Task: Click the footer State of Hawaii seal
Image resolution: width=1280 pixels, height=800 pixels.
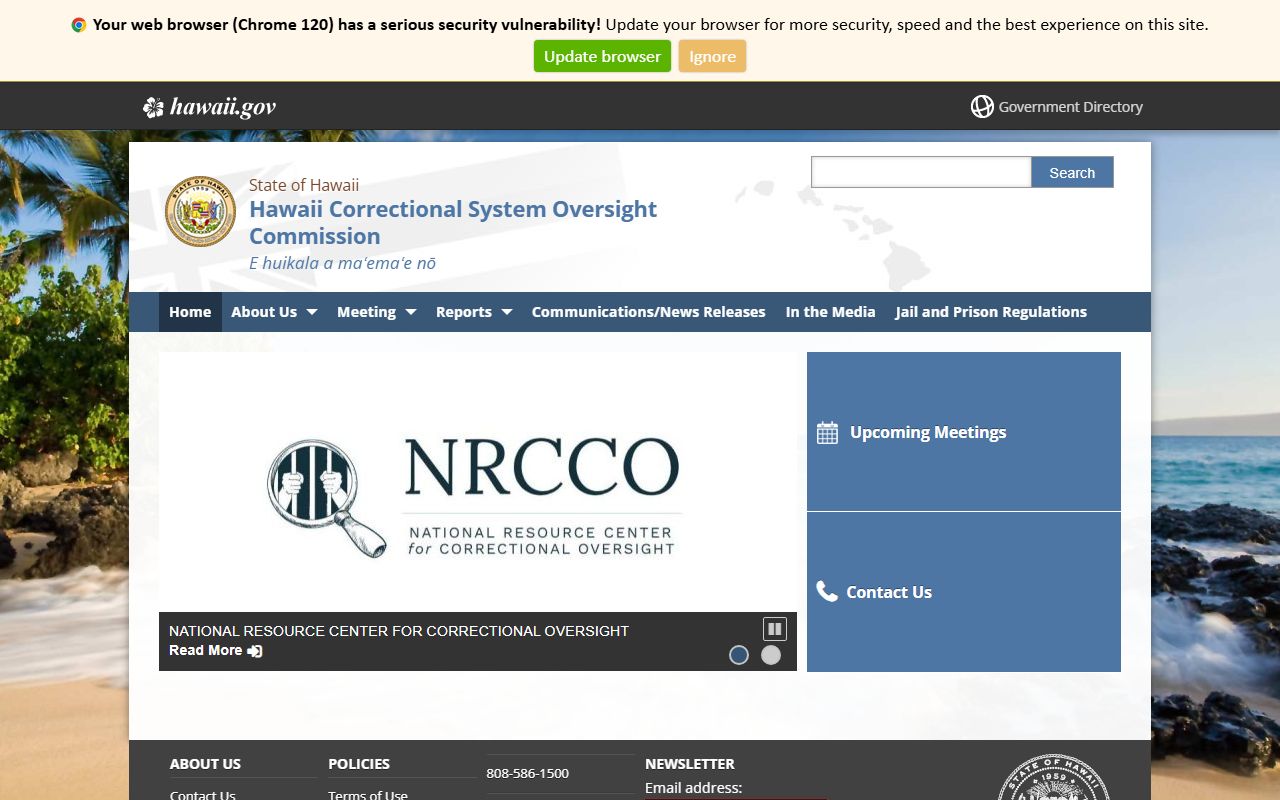Action: click(x=1054, y=778)
